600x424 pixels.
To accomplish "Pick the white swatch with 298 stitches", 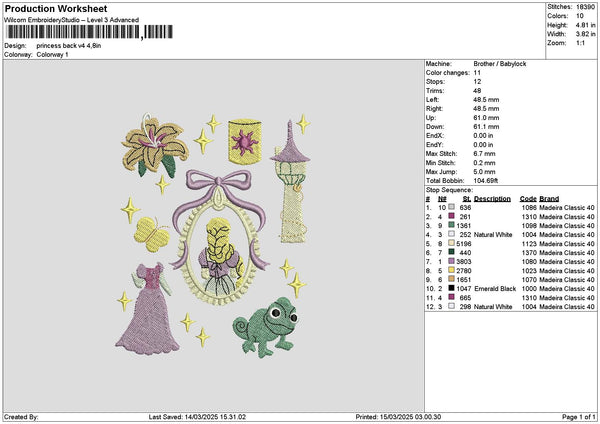I will 452,306.
